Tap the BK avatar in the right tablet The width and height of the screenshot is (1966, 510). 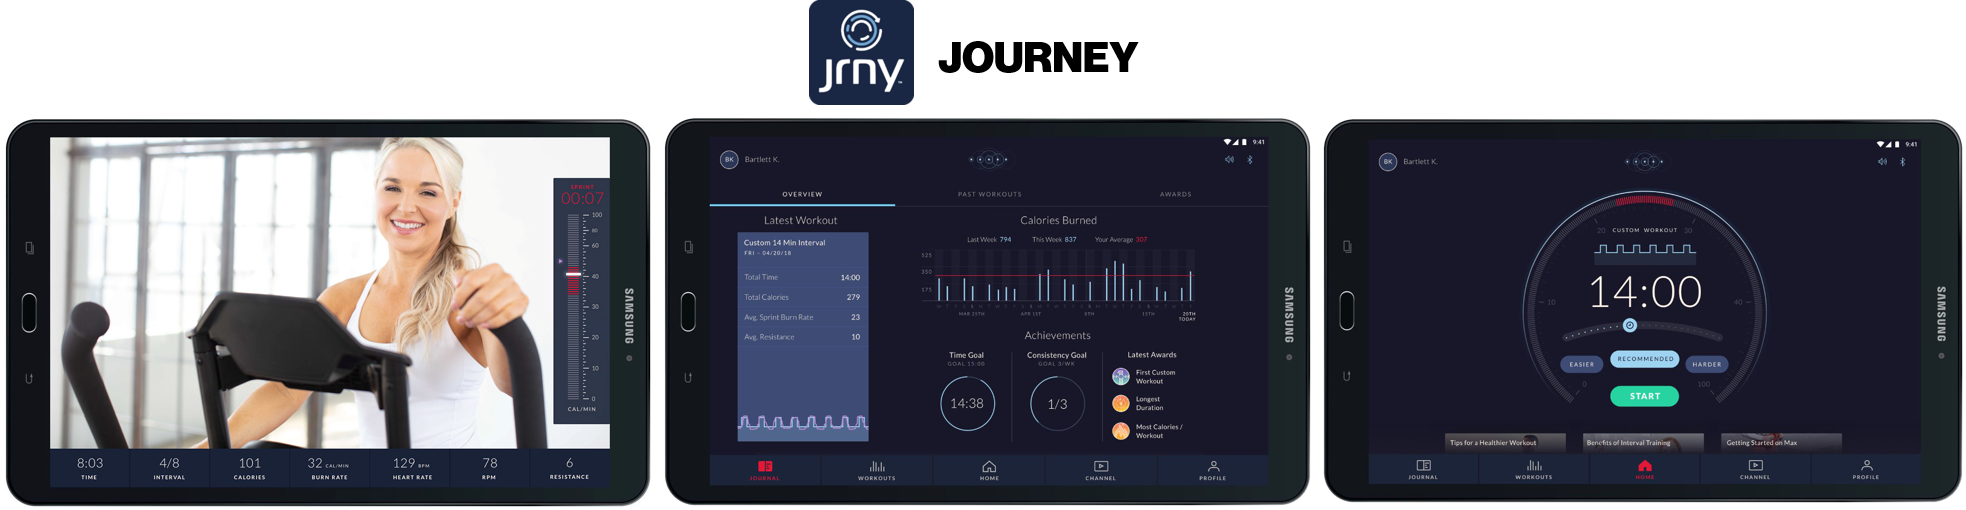1388,161
